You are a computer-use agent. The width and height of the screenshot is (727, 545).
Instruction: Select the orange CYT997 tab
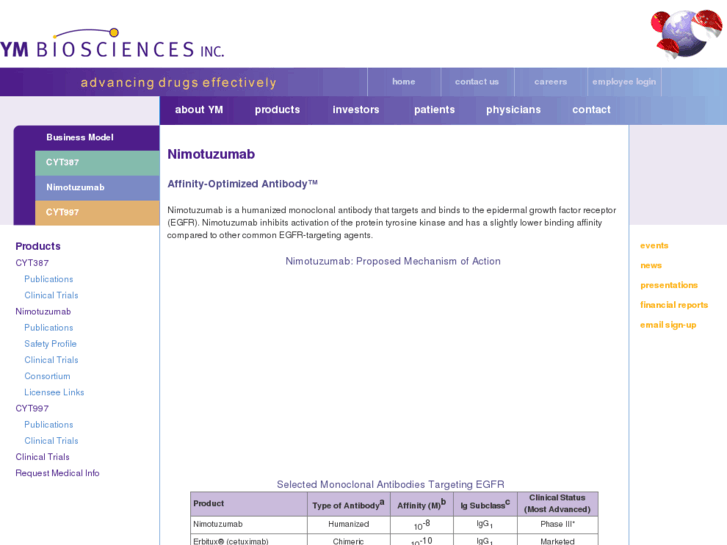(97, 213)
